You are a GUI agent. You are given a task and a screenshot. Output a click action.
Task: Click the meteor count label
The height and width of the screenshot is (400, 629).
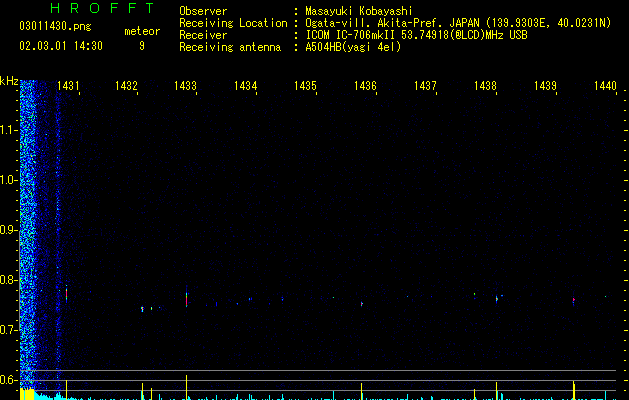point(142,31)
